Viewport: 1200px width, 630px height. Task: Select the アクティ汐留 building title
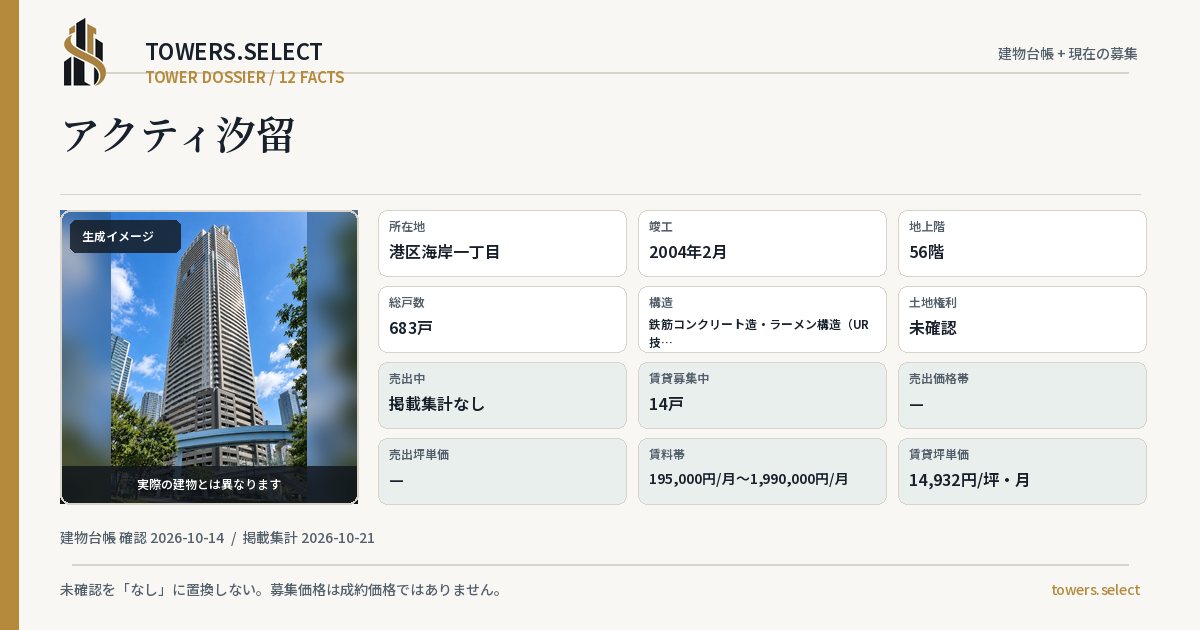pyautogui.click(x=178, y=135)
